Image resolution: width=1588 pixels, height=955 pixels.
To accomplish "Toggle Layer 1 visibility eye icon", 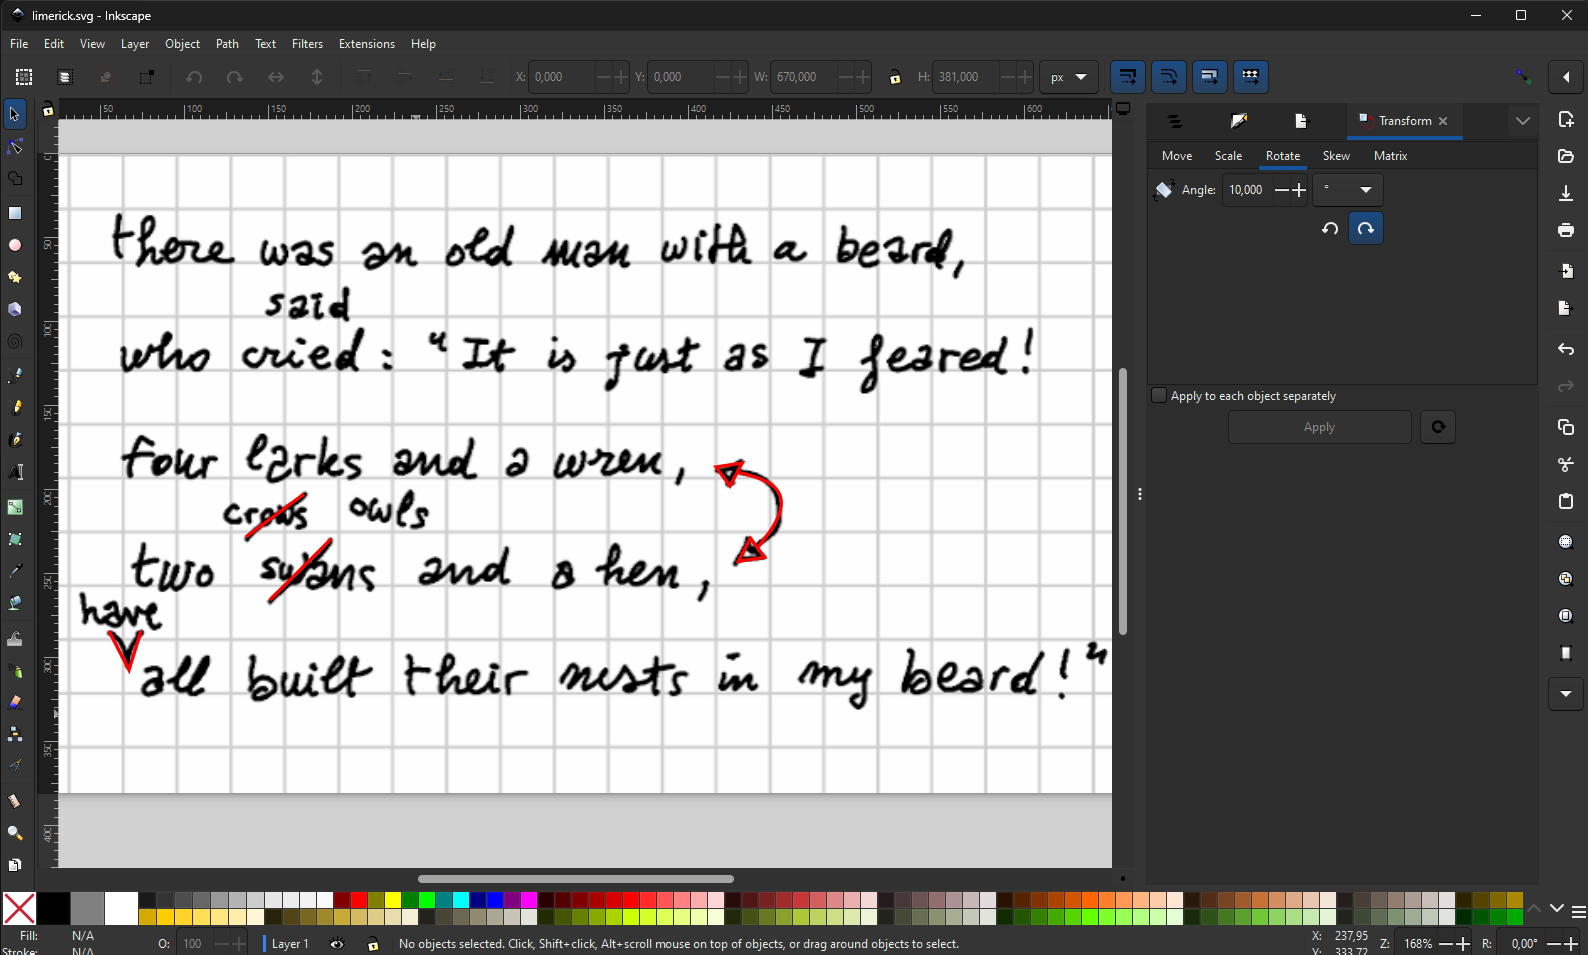I will 337,944.
